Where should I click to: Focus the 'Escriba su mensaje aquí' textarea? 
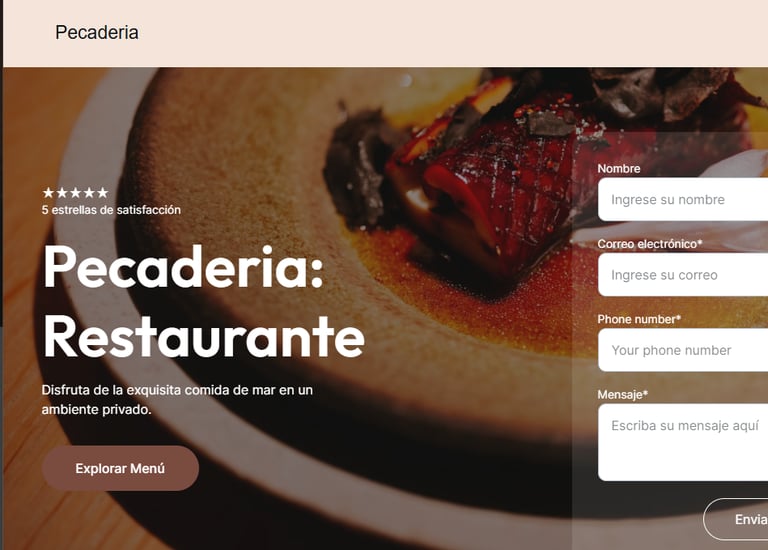[x=683, y=442]
